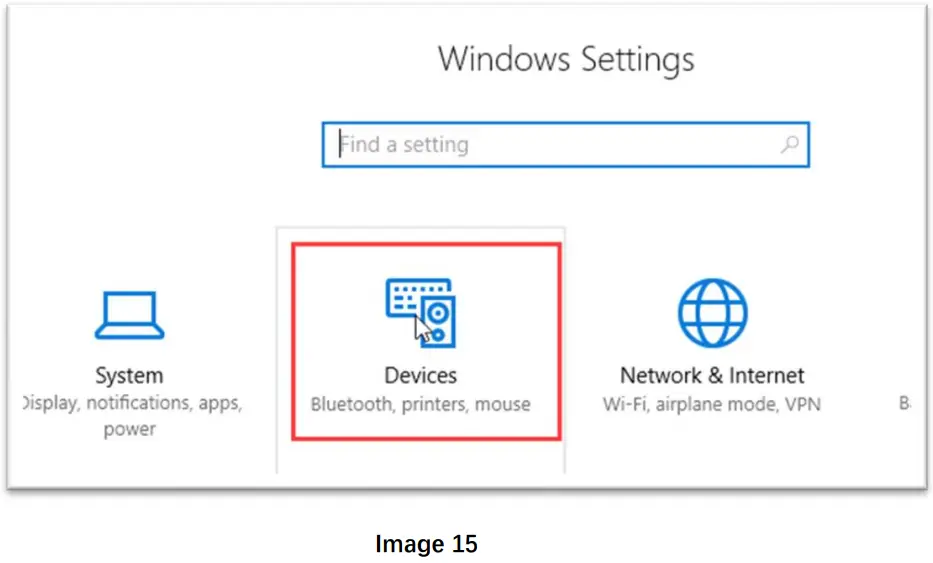Click the mouse pointer on the Devices icon
Viewport: 933px width, 563px height.
pyautogui.click(x=424, y=328)
